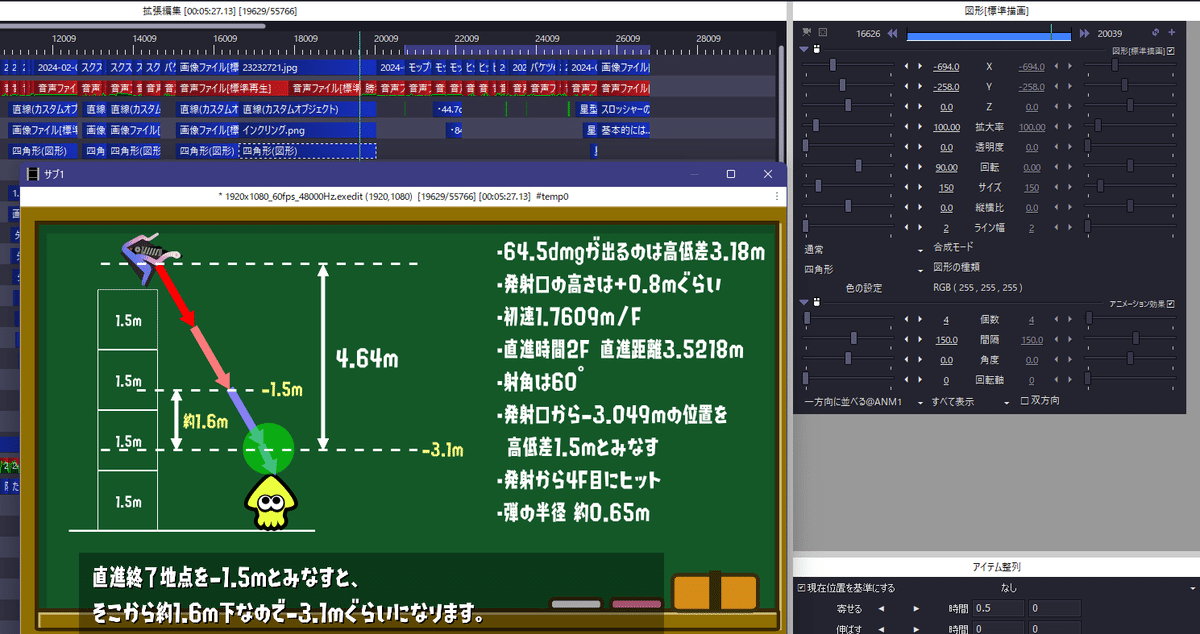Viewport: 1200px width, 634px height.
Task: Jump to object end using double-right arrows
Action: [x=1083, y=33]
